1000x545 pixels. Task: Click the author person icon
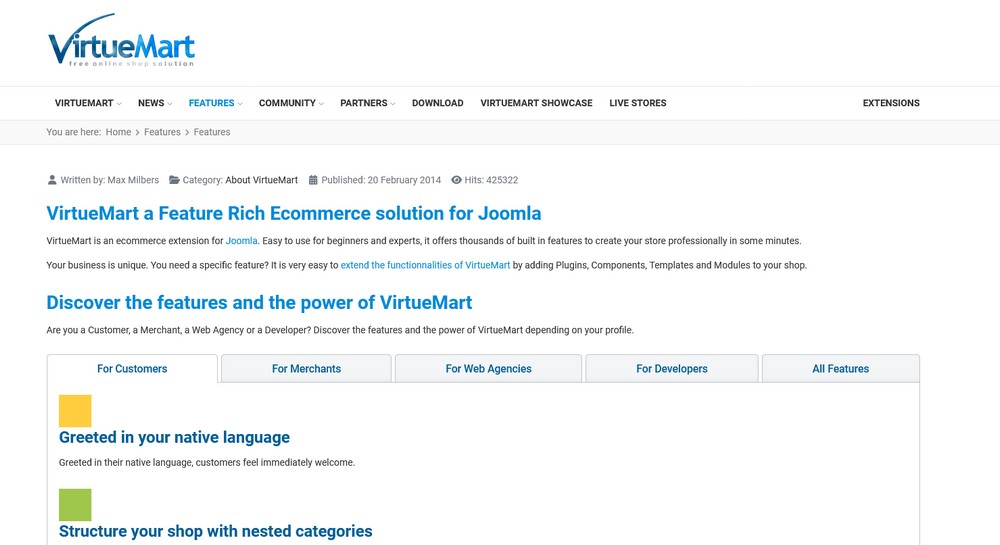point(52,180)
